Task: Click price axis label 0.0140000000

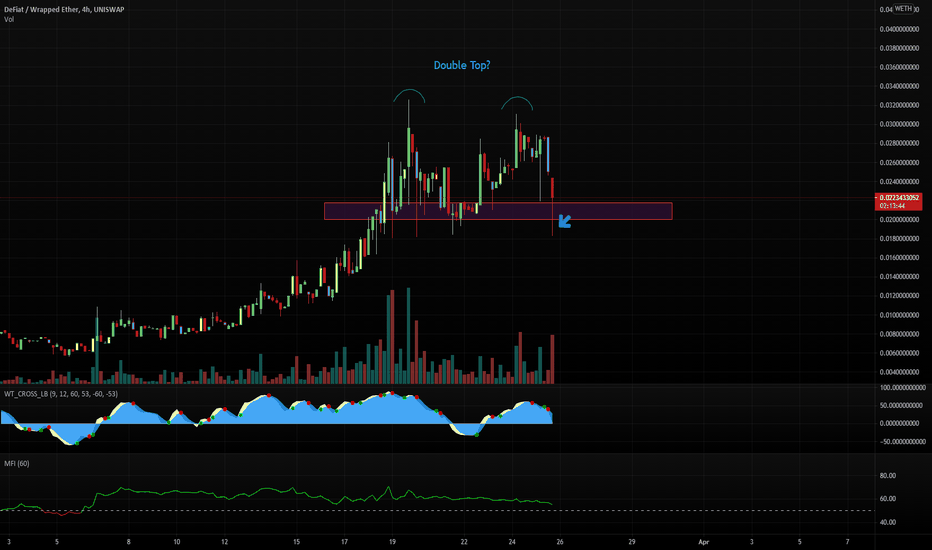Action: [899, 277]
